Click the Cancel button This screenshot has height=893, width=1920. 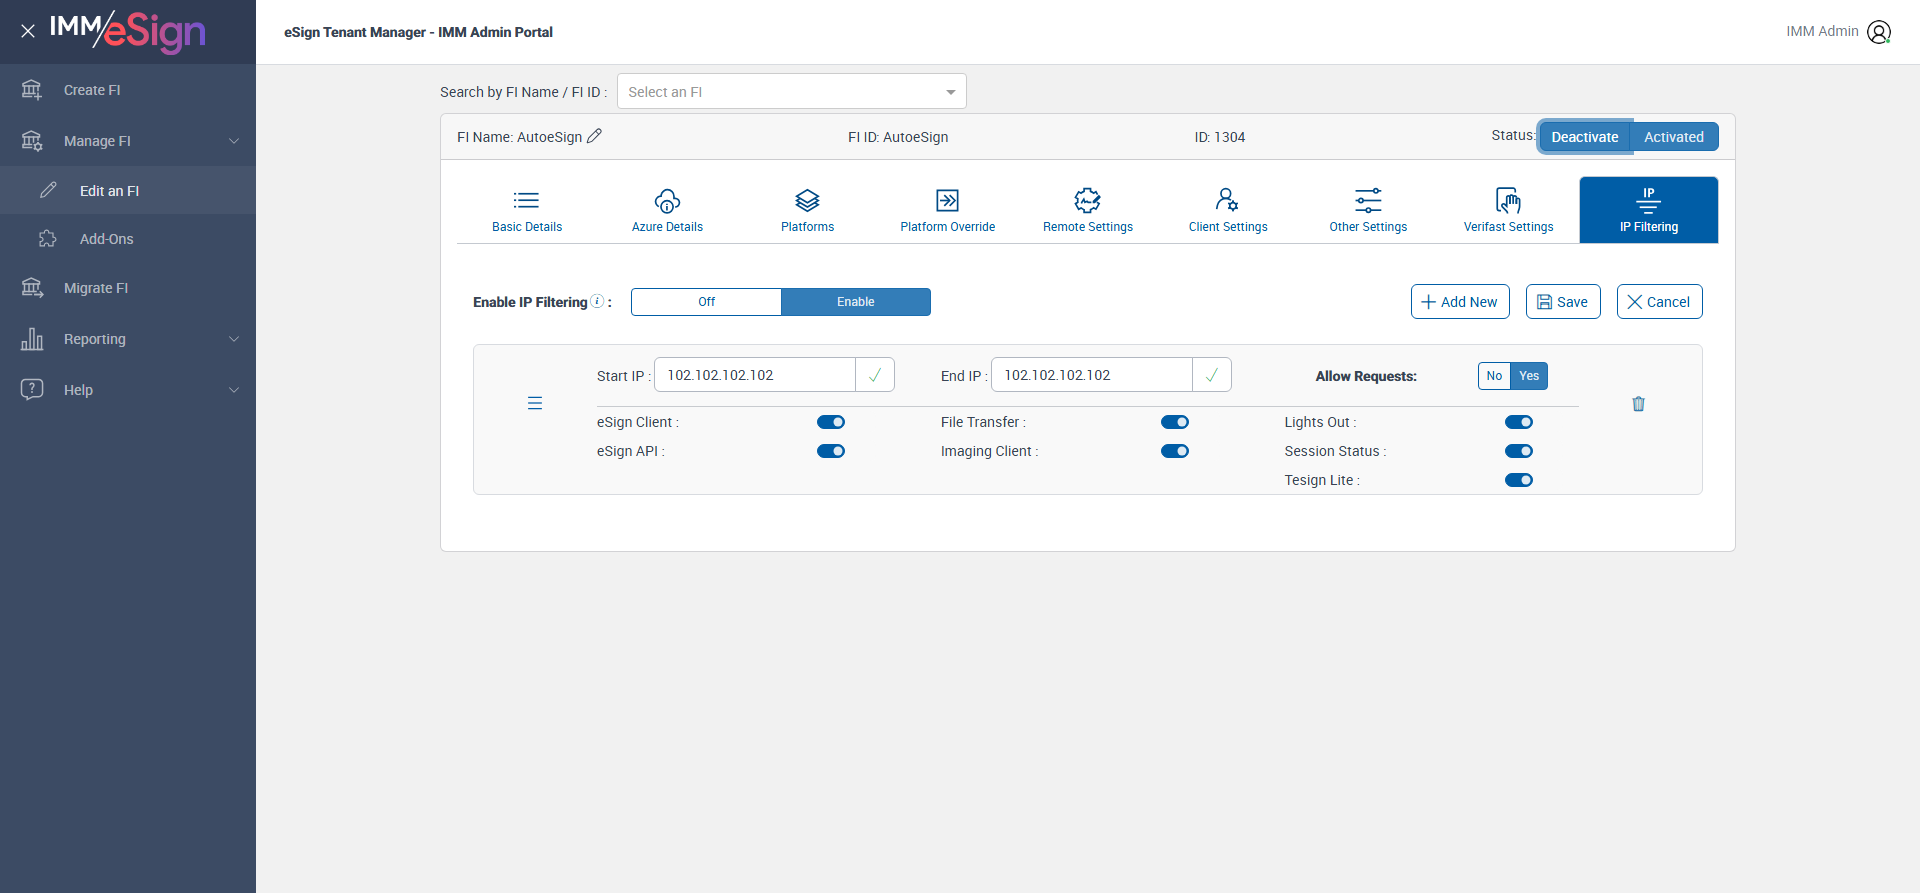click(1659, 302)
